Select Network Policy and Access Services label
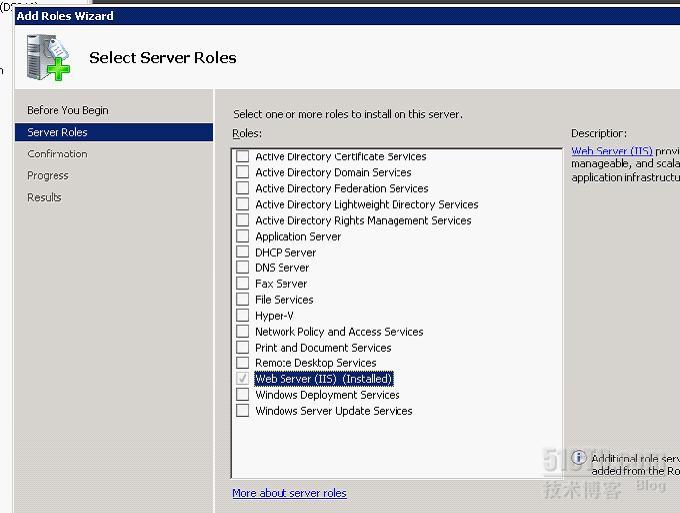This screenshot has width=680, height=513. click(x=339, y=331)
